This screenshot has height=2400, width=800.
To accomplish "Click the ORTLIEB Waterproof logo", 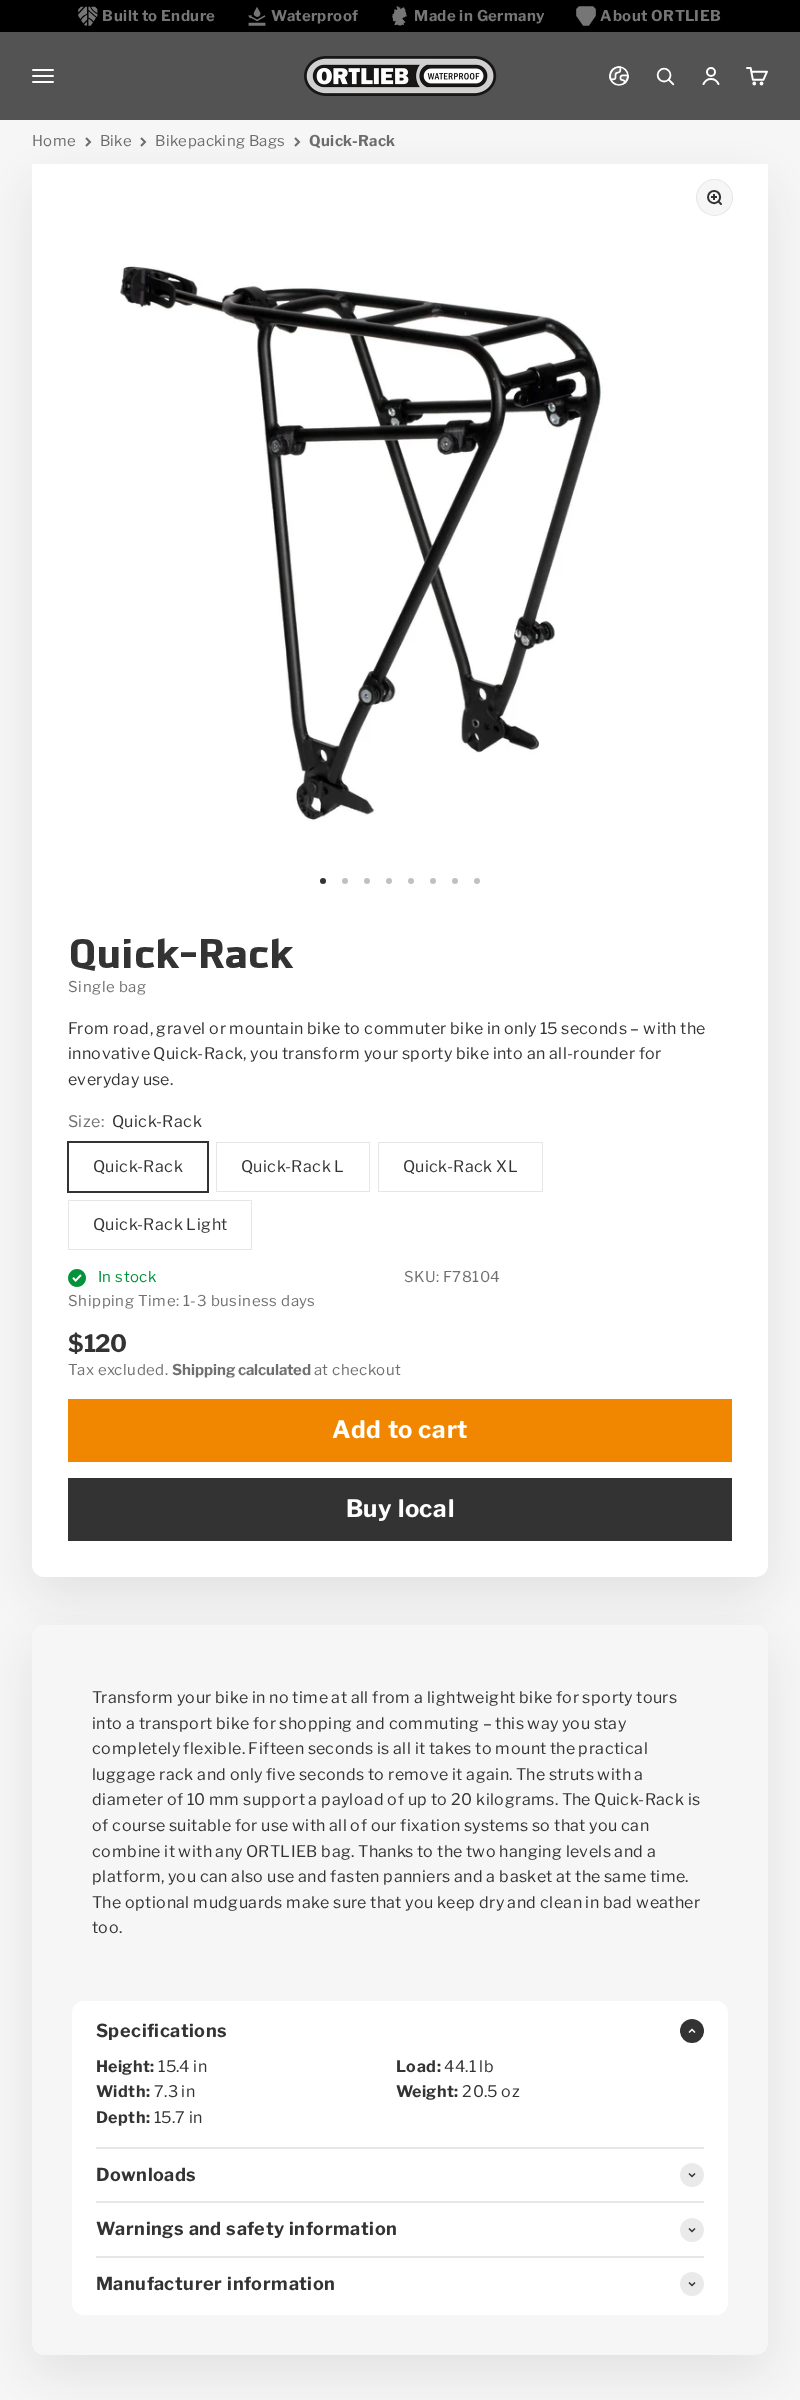I will 400,76.
